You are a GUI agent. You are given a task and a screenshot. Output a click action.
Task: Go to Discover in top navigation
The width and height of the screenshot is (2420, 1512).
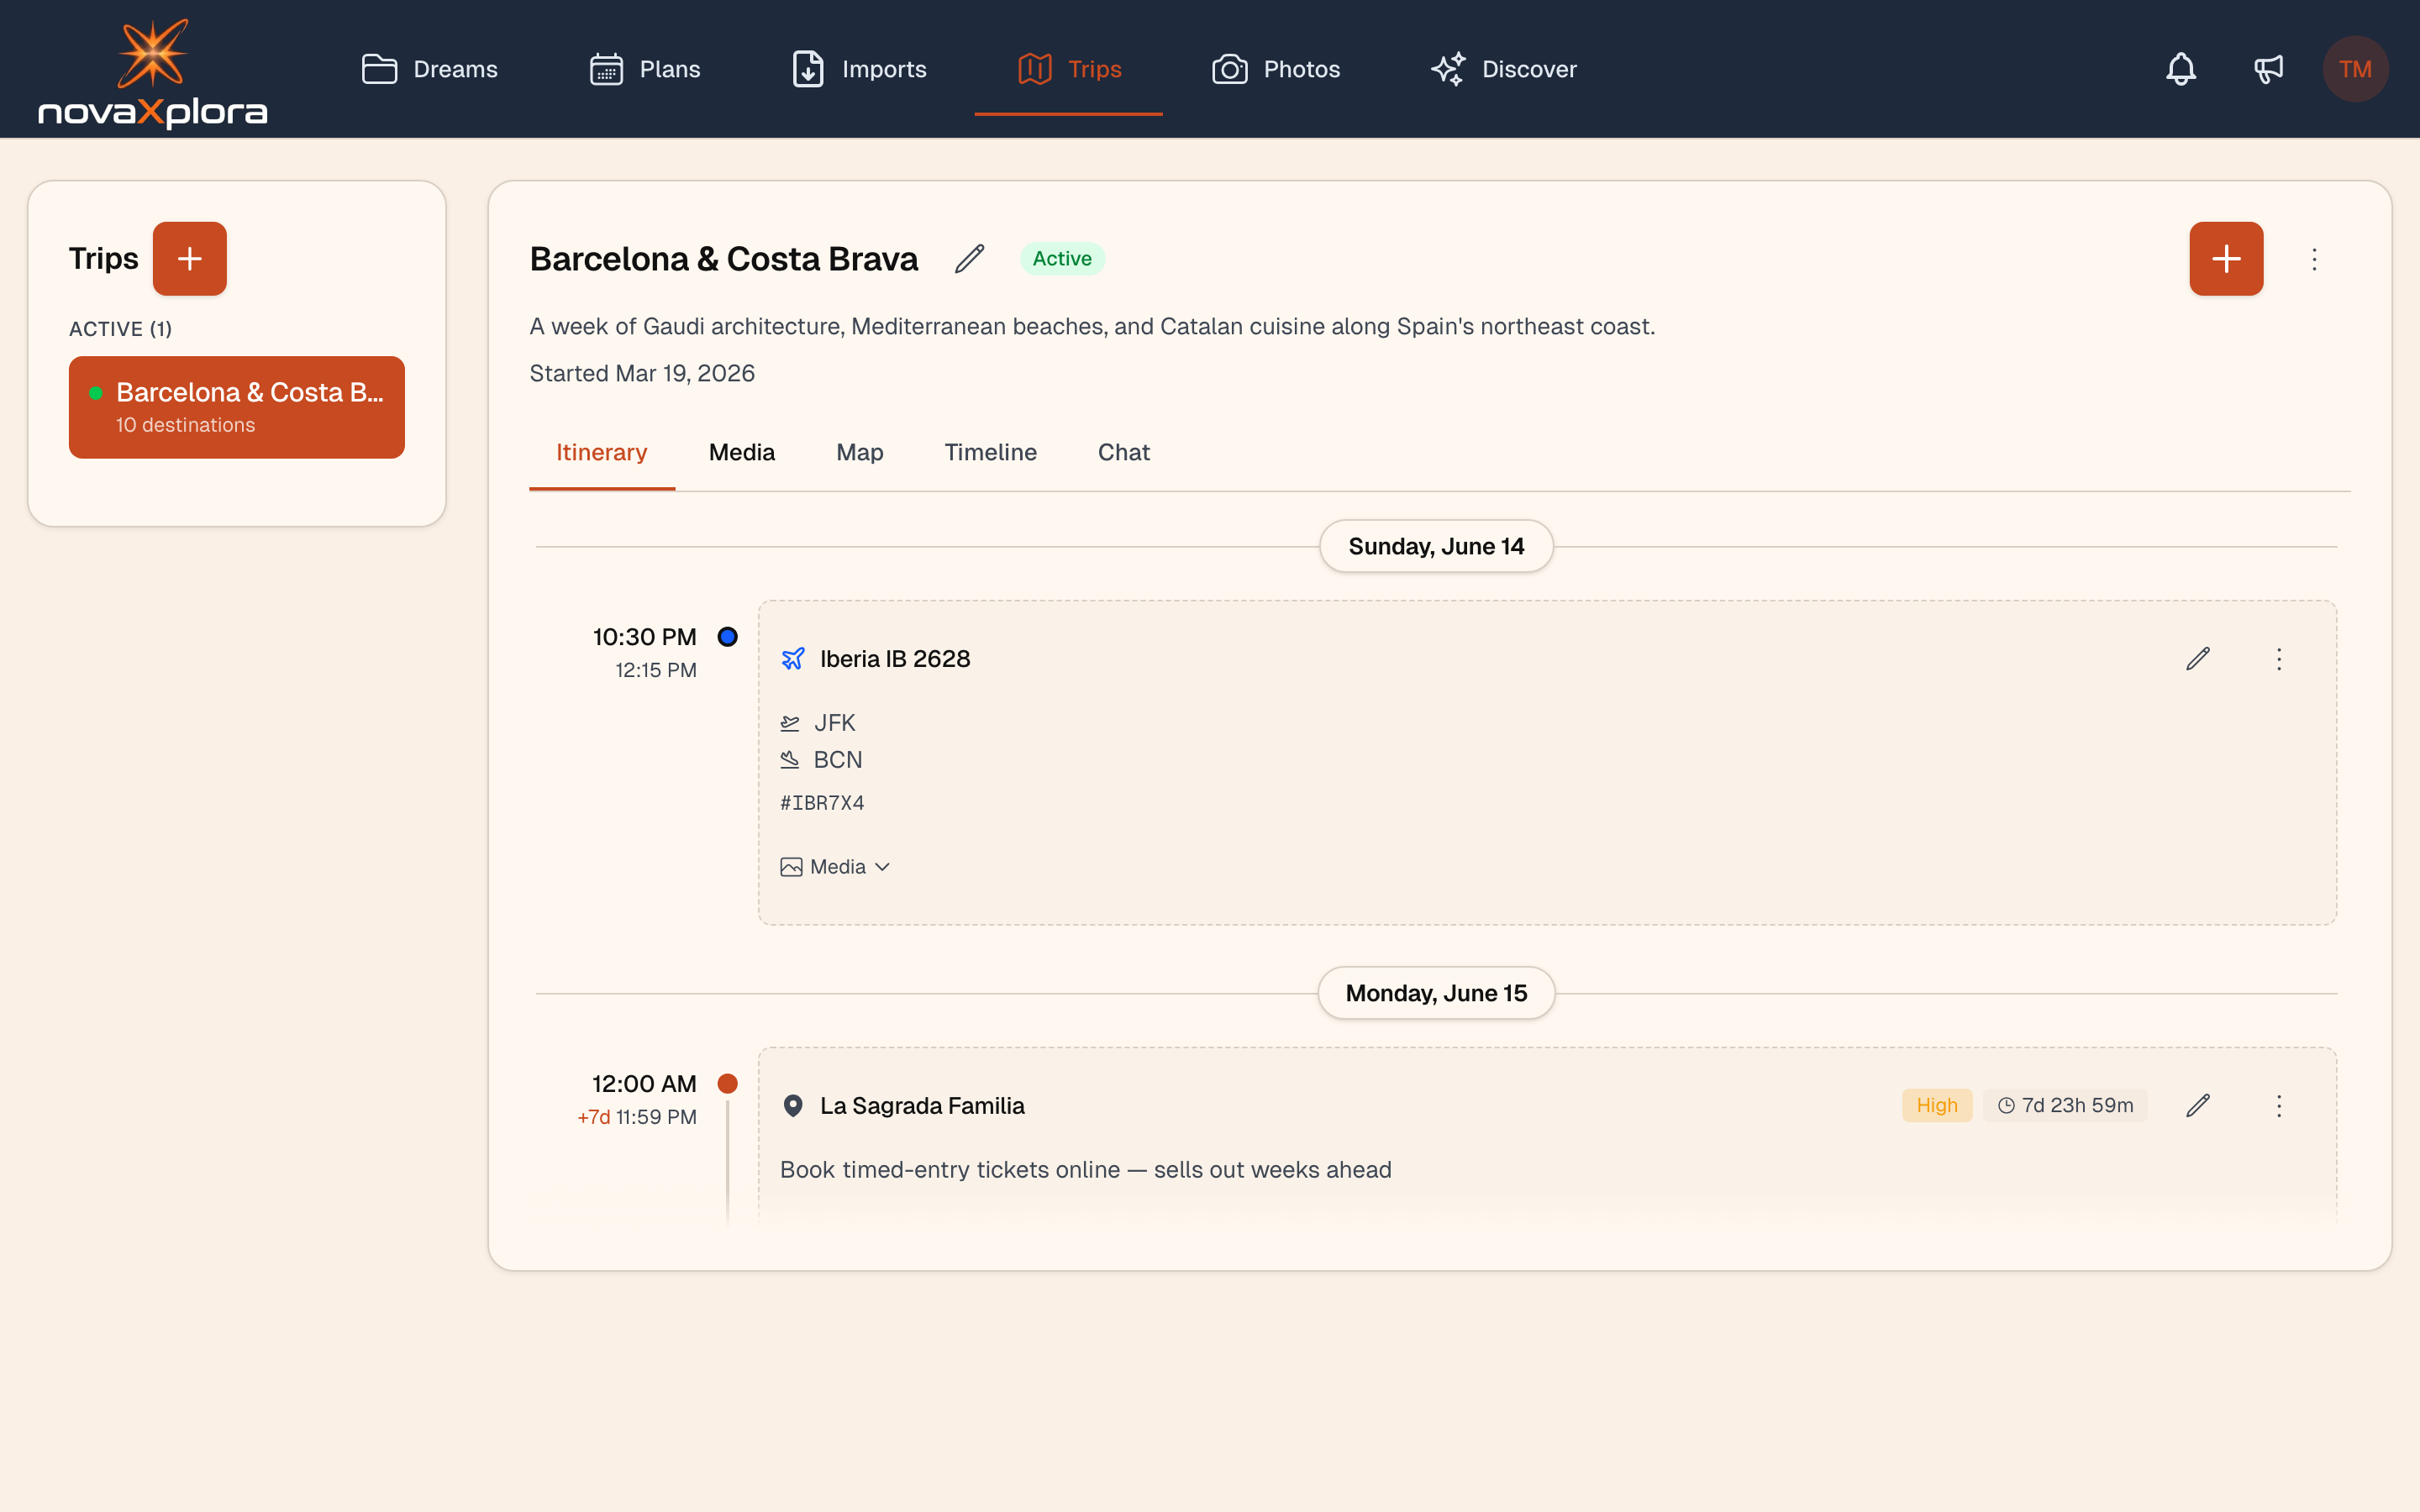tap(1503, 69)
